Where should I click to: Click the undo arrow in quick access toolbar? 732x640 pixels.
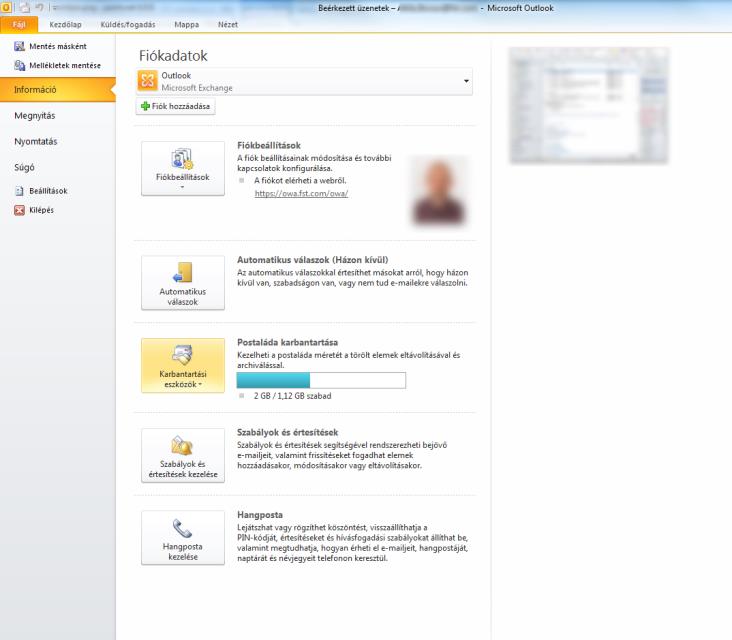coord(40,7)
